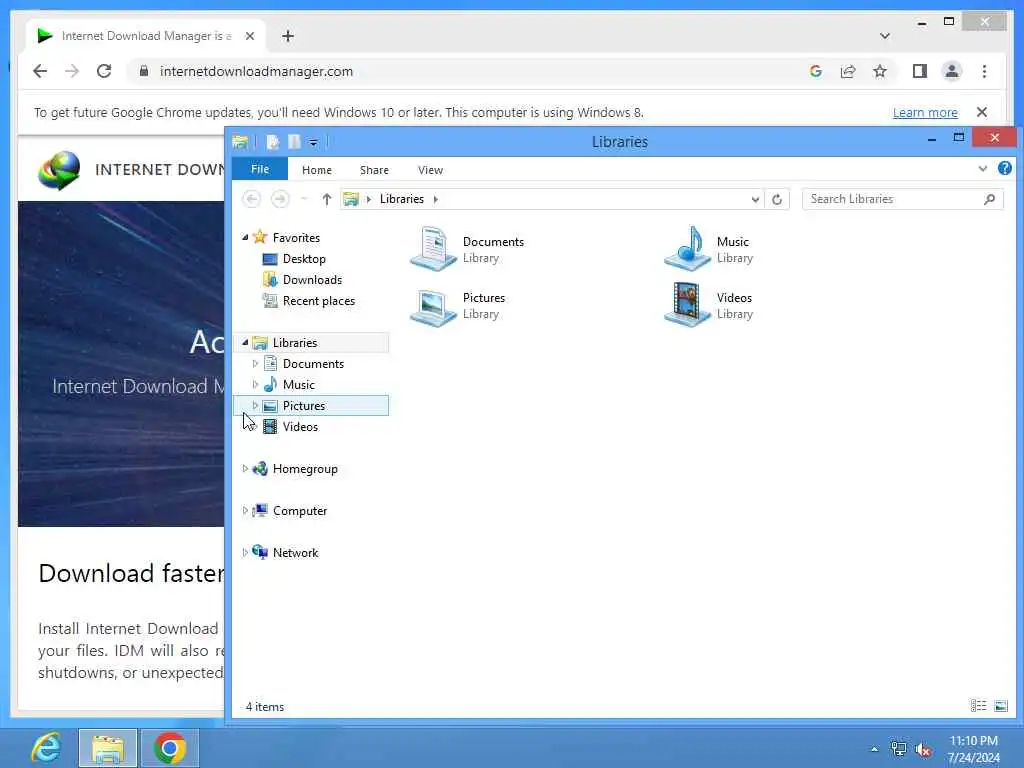This screenshot has height=768, width=1024.
Task: Select Homegroup in navigation pane
Action: [305, 469]
